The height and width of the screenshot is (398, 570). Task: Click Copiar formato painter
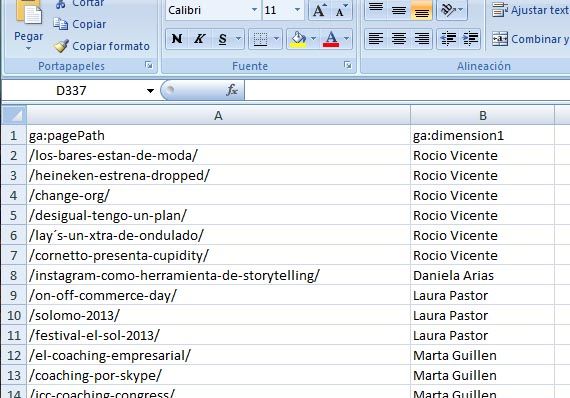click(x=101, y=46)
